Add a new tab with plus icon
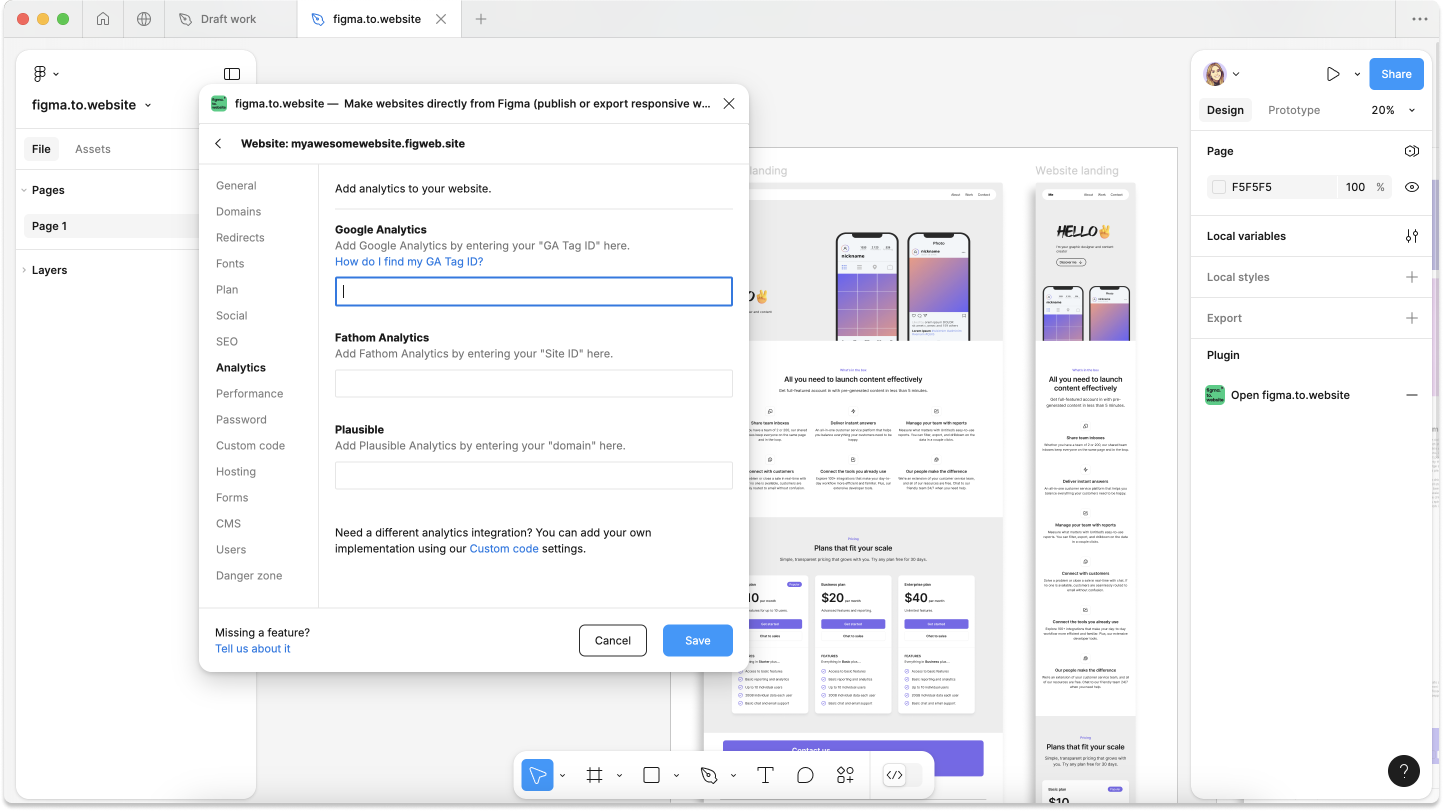 [x=481, y=19]
